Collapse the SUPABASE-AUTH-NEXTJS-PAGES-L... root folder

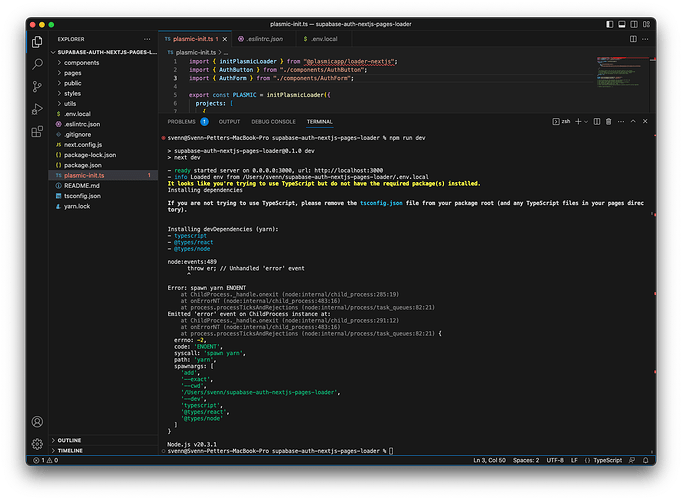pos(103,52)
